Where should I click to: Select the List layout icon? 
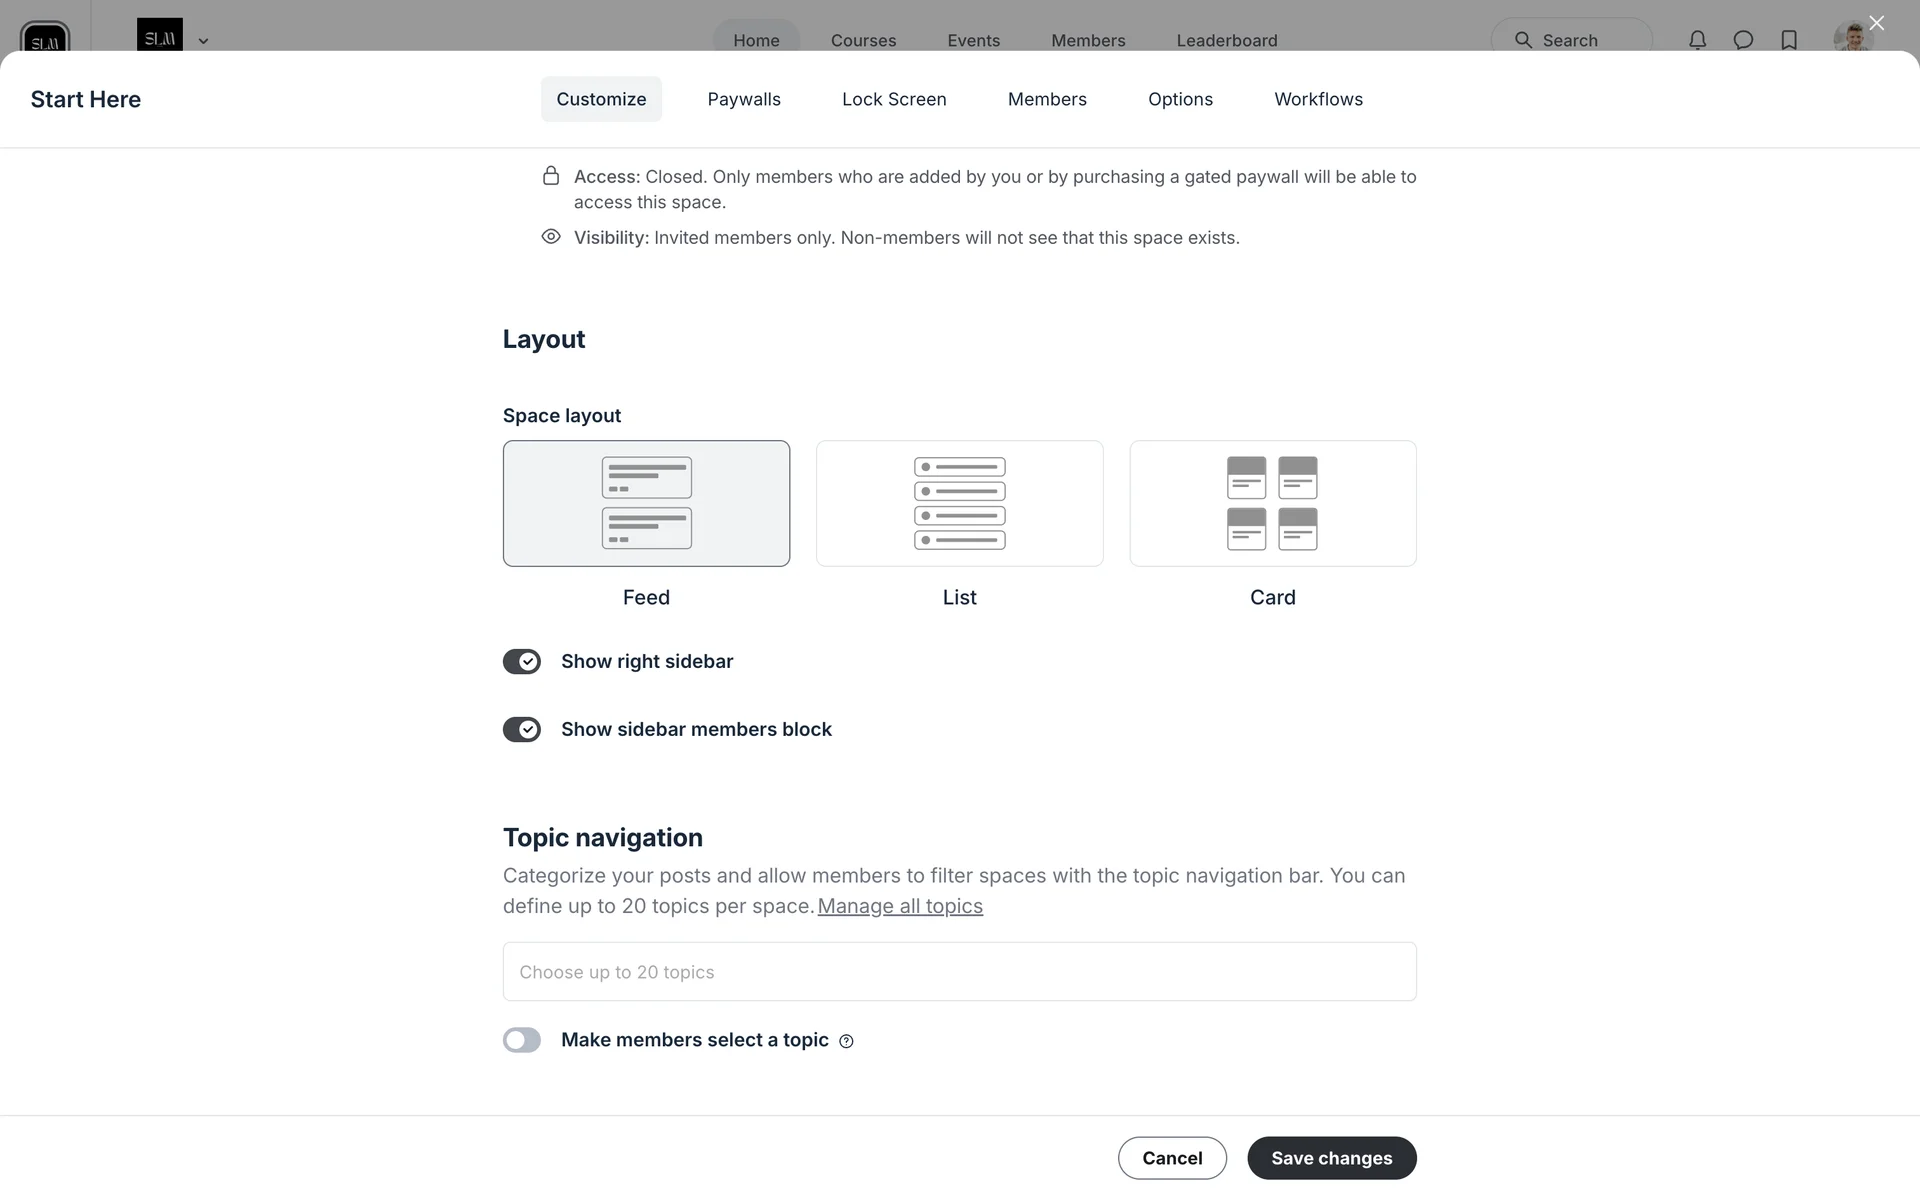click(x=959, y=503)
